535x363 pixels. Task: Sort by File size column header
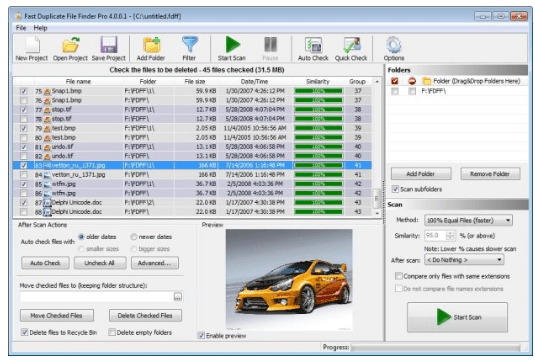[195, 82]
